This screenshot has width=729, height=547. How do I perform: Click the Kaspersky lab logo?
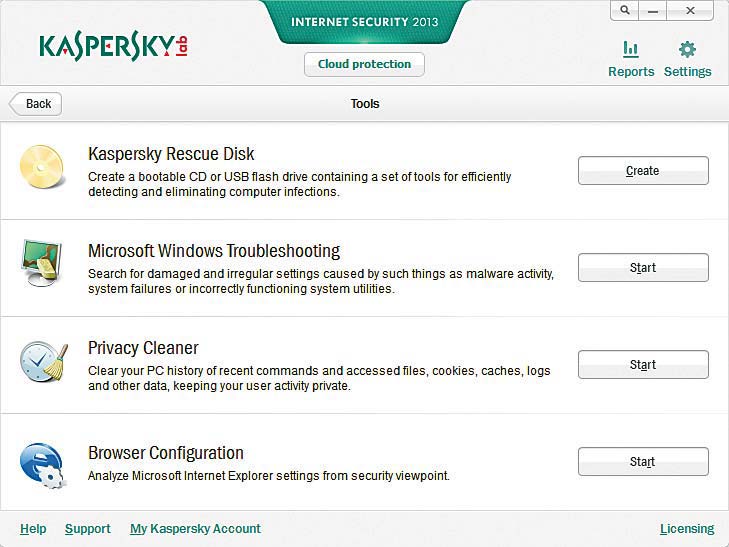pos(114,46)
